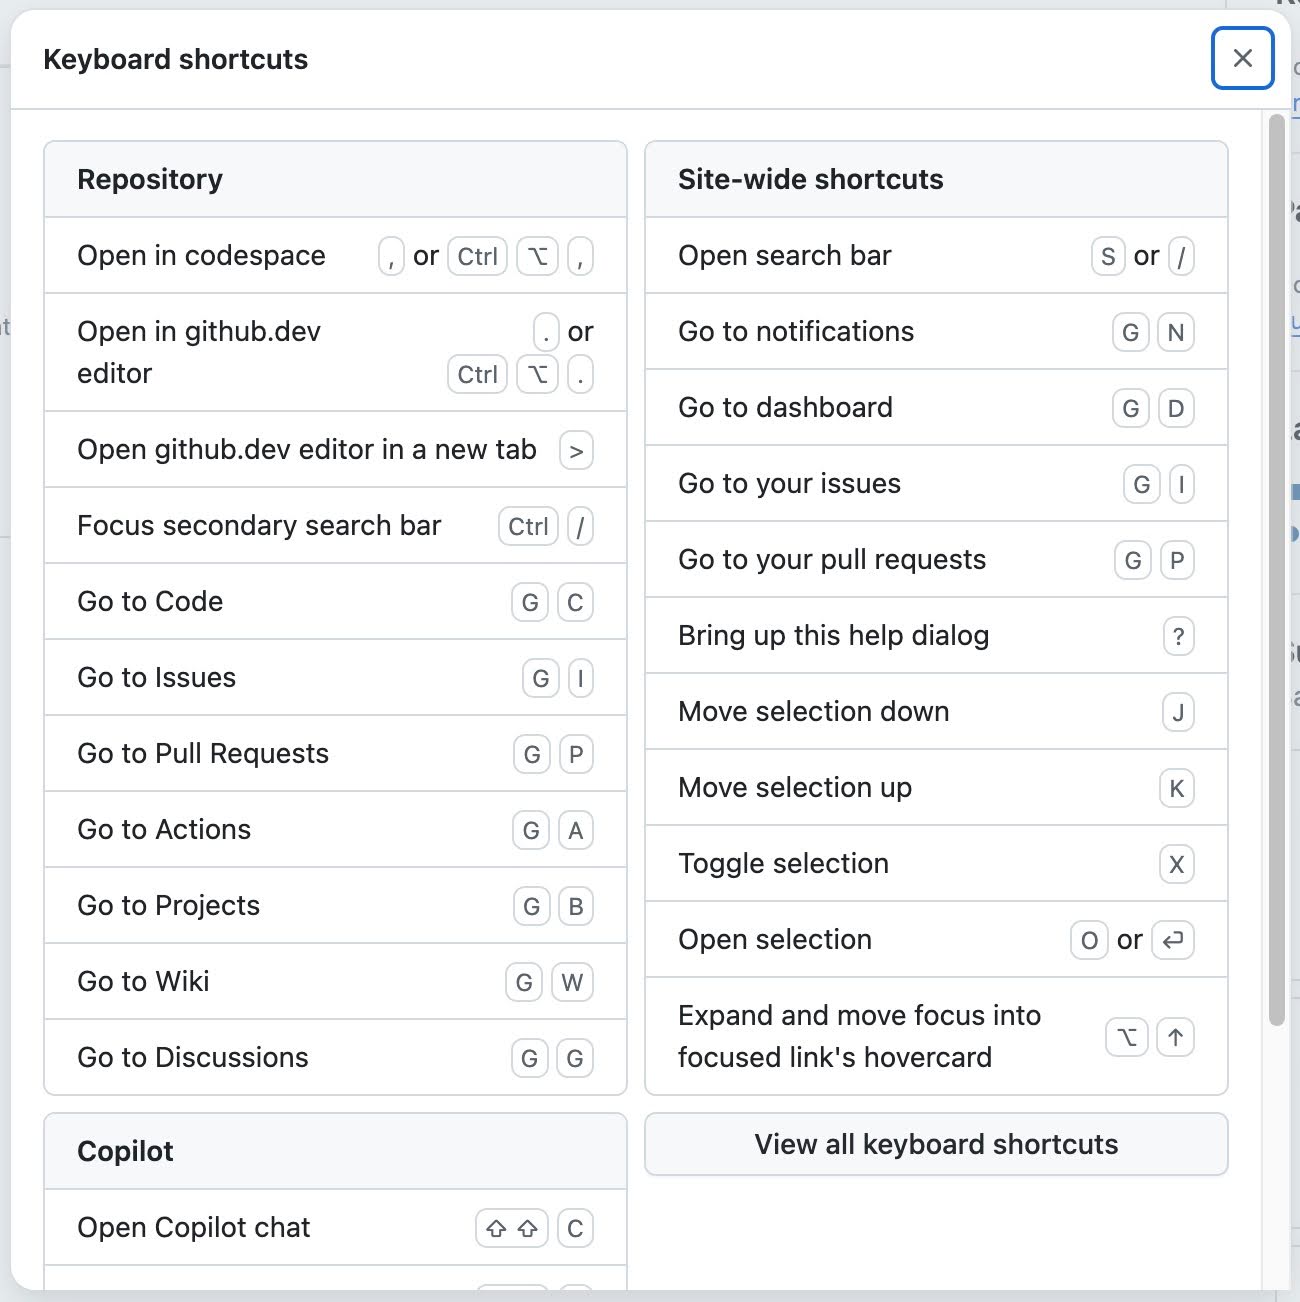Image resolution: width=1300 pixels, height=1302 pixels.
Task: Click the S key beside Open search bar
Action: [1108, 256]
